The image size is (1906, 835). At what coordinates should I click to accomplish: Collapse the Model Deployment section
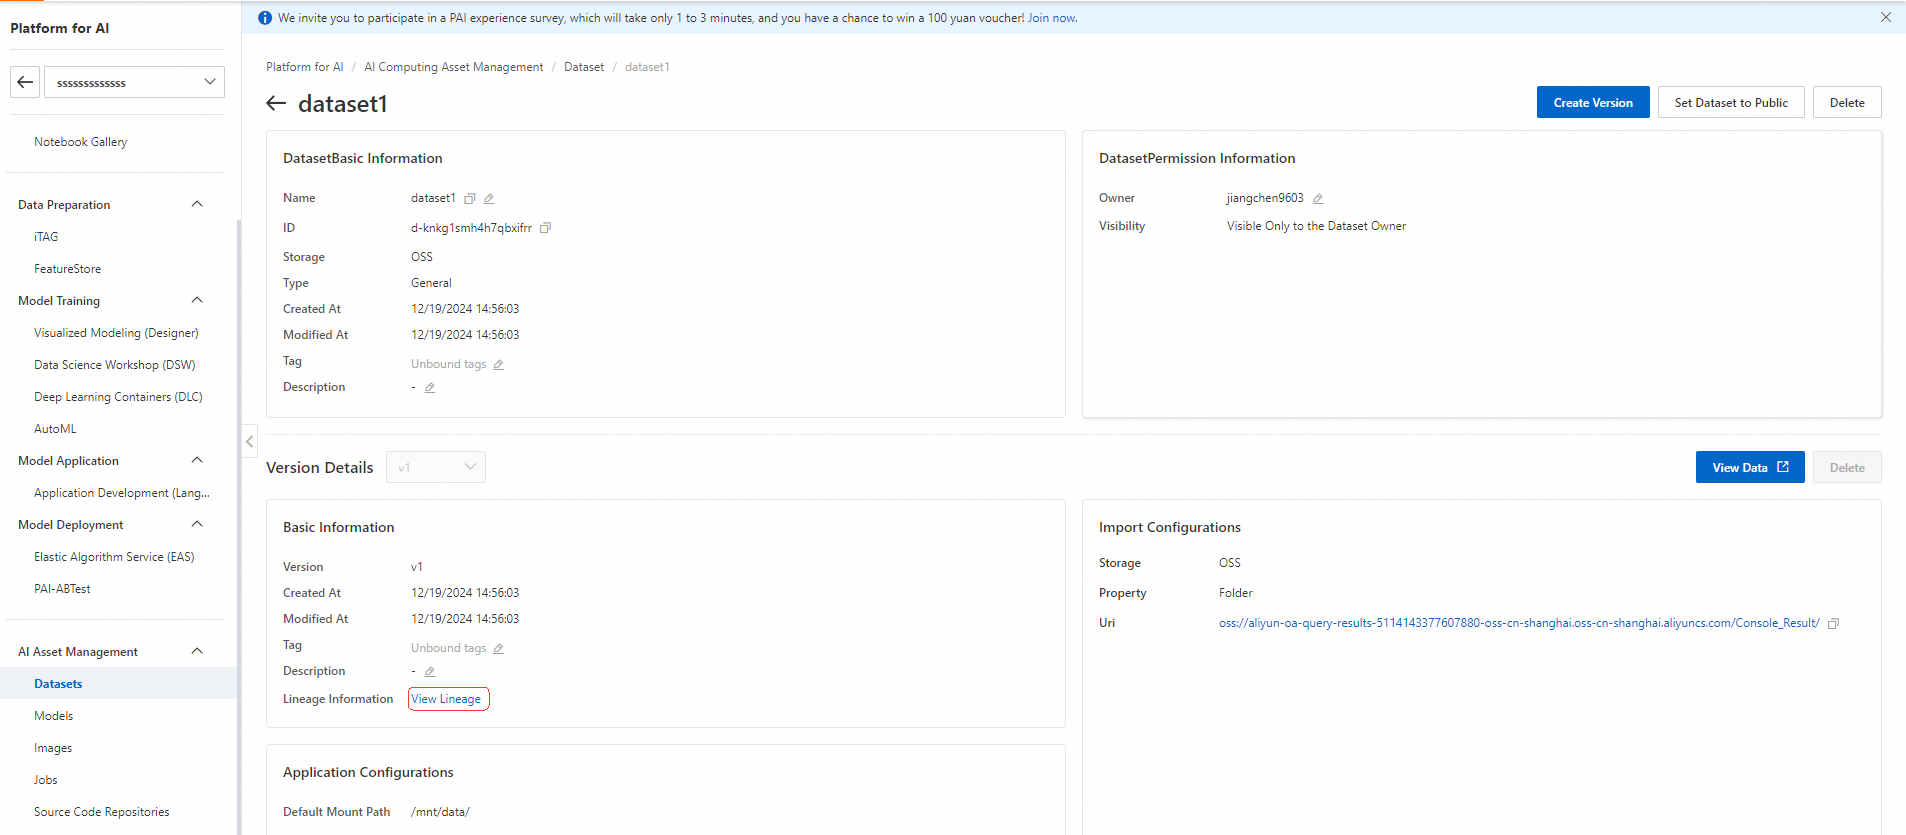pyautogui.click(x=197, y=524)
